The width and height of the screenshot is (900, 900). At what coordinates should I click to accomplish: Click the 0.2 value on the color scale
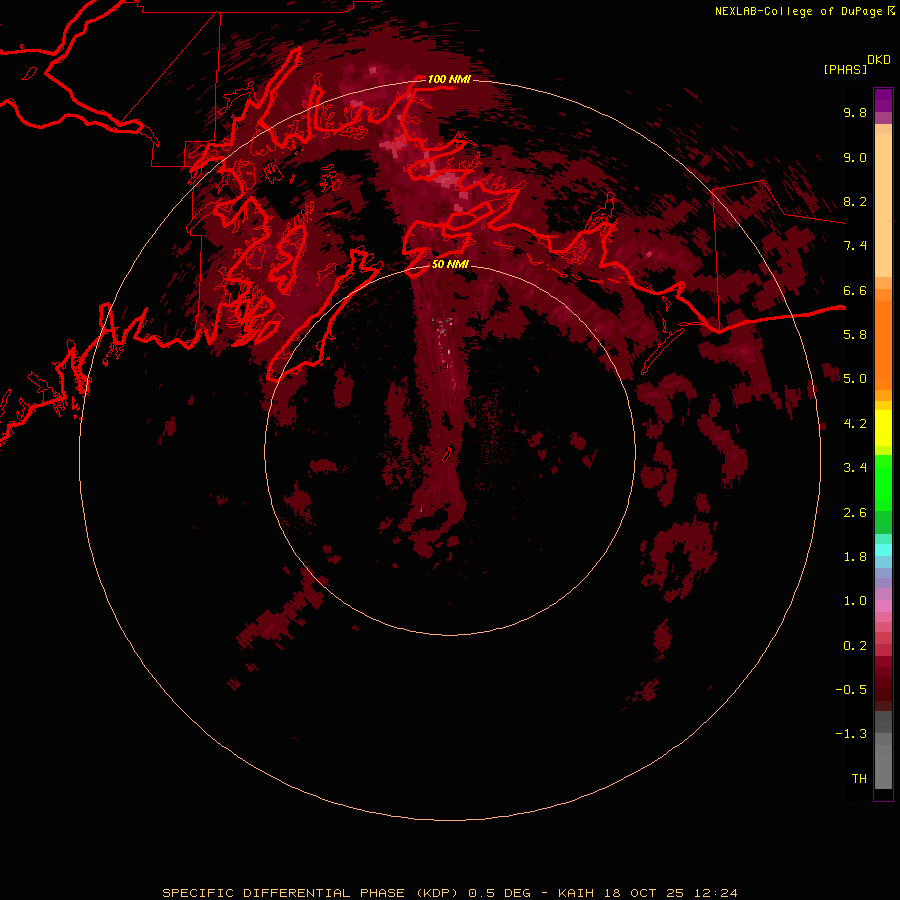[x=855, y=646]
